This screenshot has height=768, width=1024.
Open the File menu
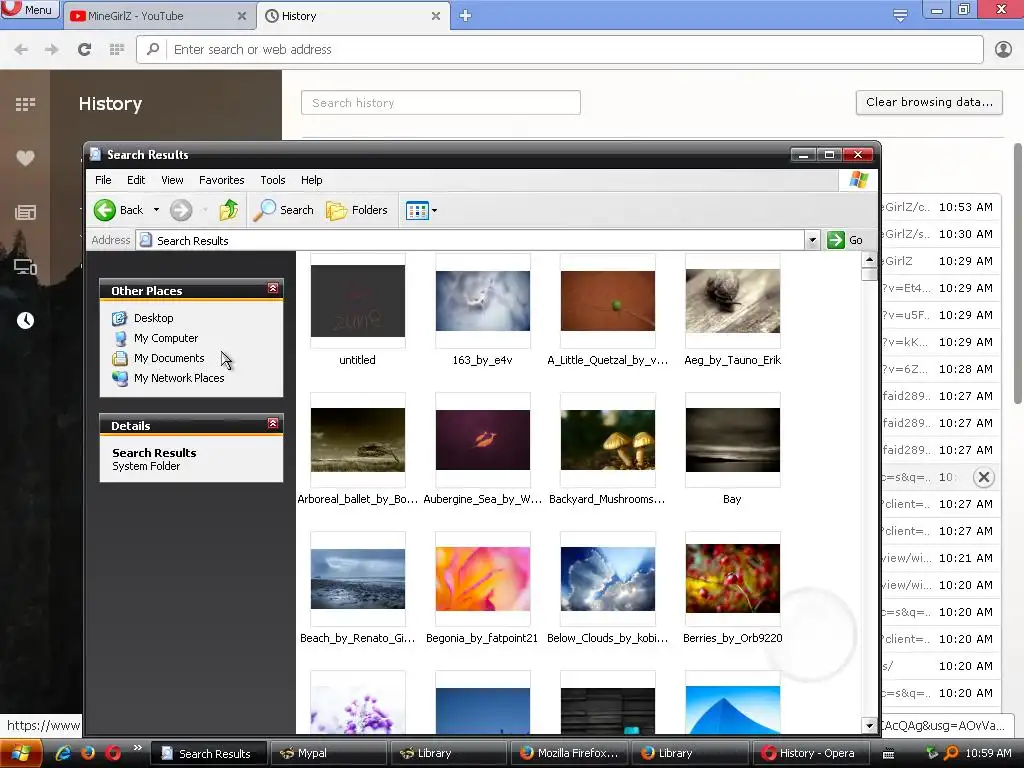point(103,180)
